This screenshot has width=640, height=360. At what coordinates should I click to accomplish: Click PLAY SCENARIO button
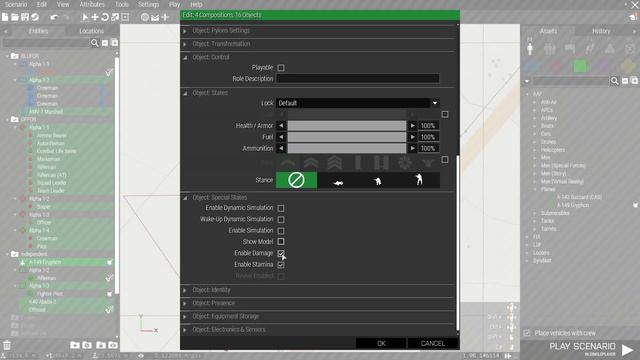click(x=590, y=348)
